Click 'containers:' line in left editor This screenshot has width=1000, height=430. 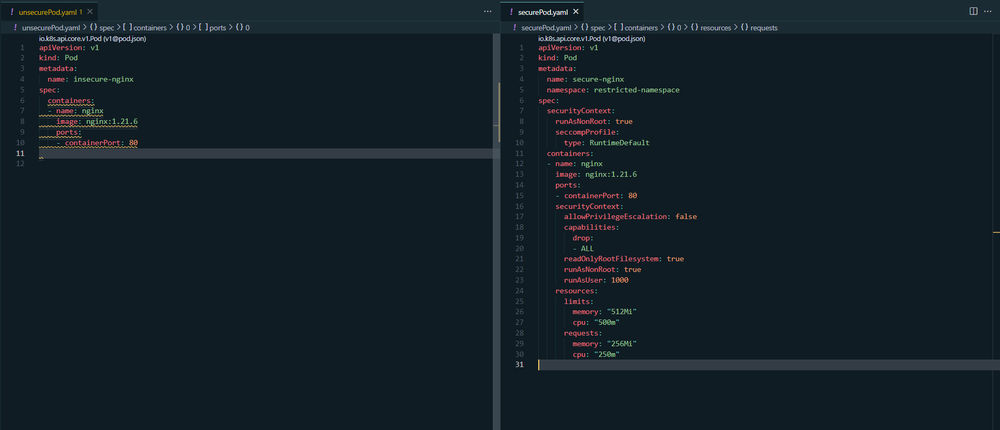click(71, 101)
